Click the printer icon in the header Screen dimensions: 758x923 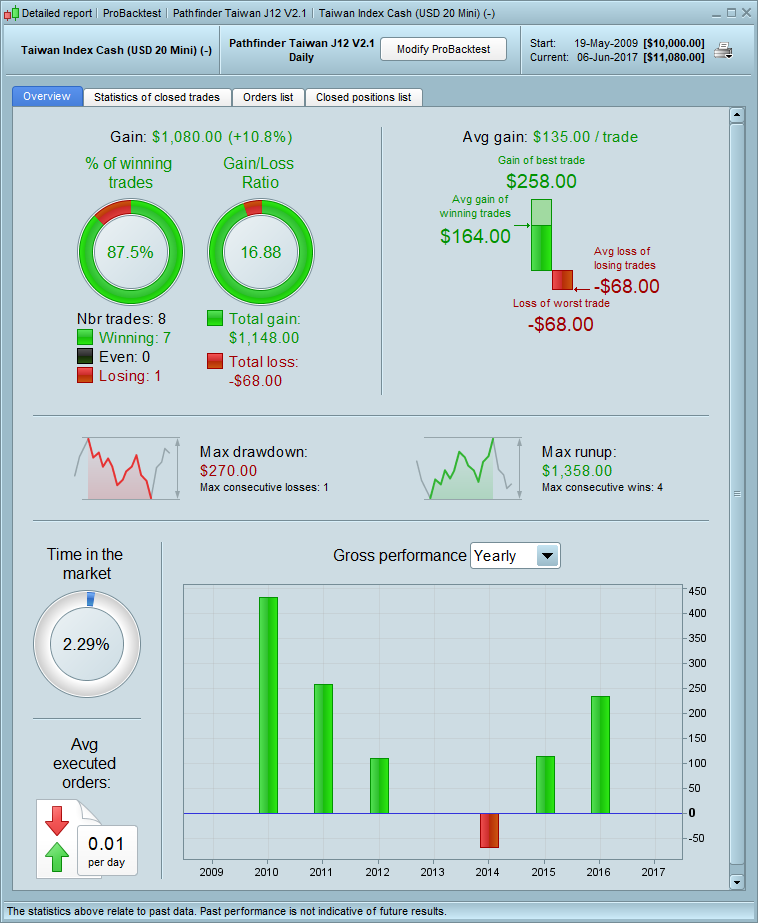pos(723,51)
